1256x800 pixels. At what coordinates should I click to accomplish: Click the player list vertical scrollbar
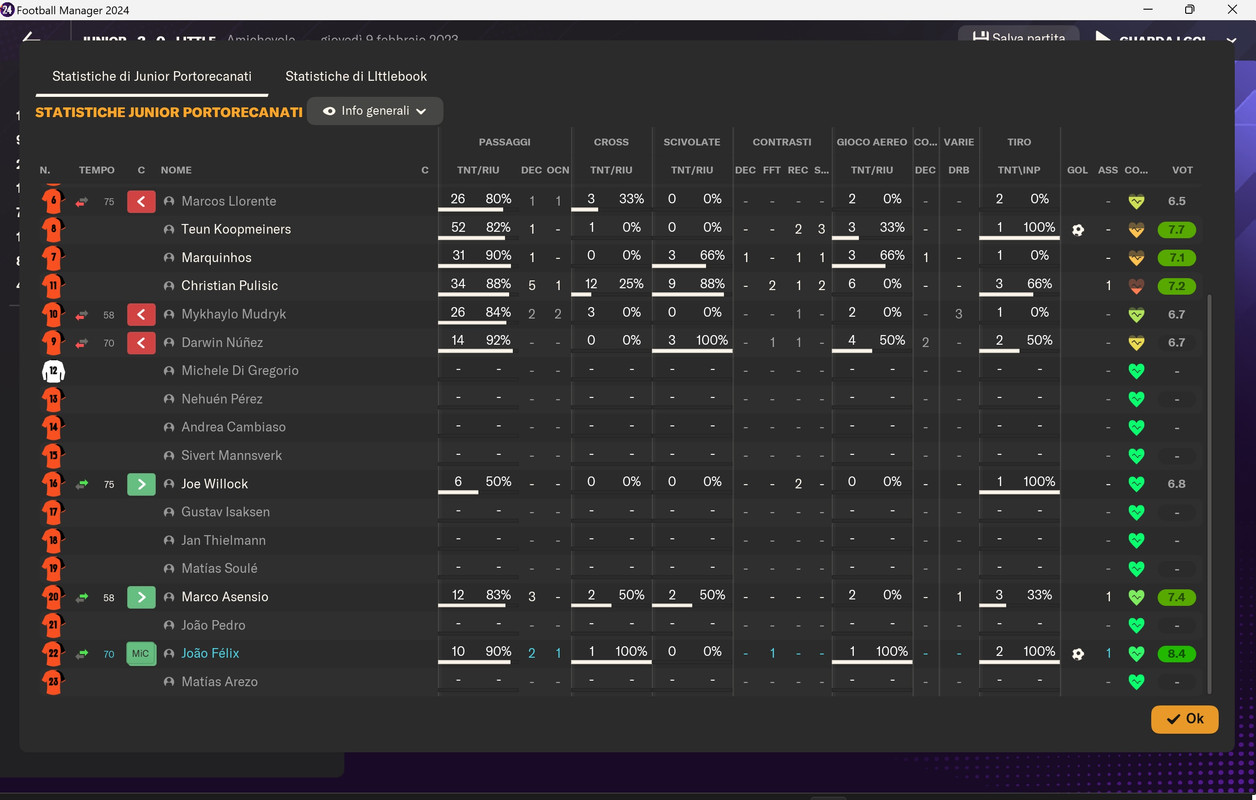pyautogui.click(x=1209, y=493)
